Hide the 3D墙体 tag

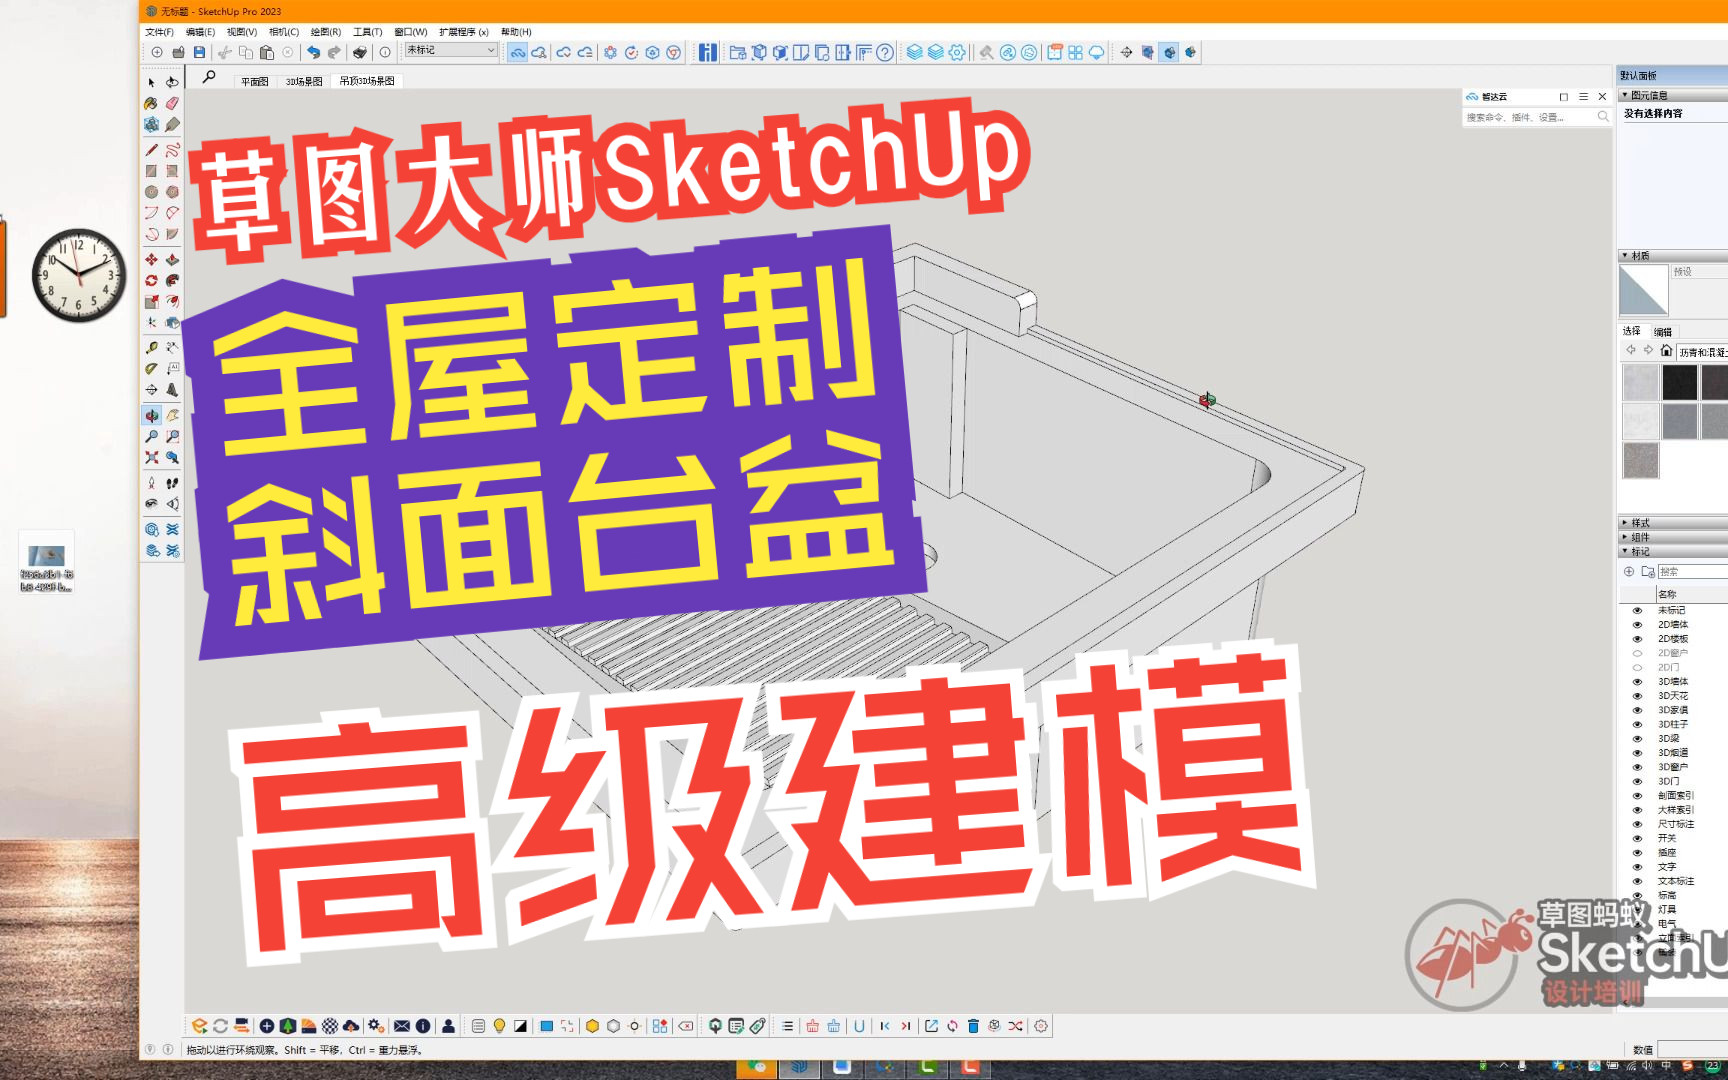1637,681
